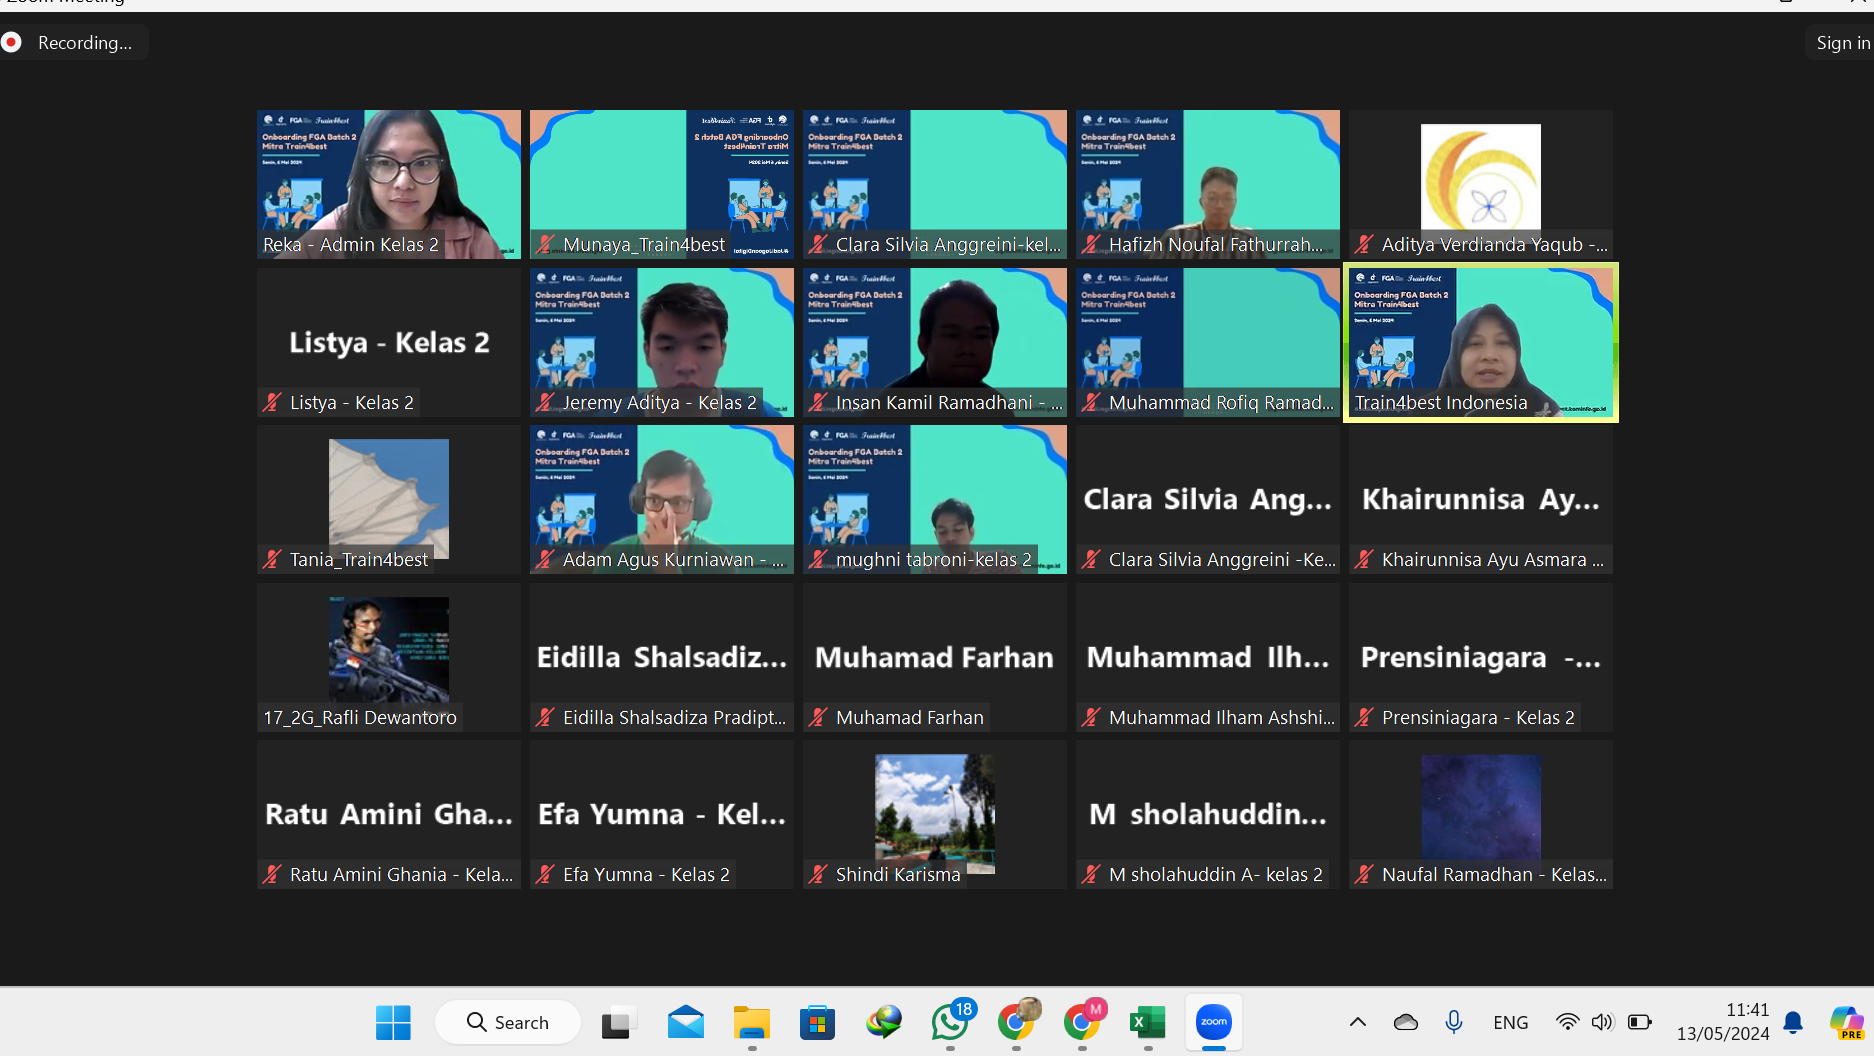
Task: Launch Excel from the taskbar
Action: coord(1147,1022)
